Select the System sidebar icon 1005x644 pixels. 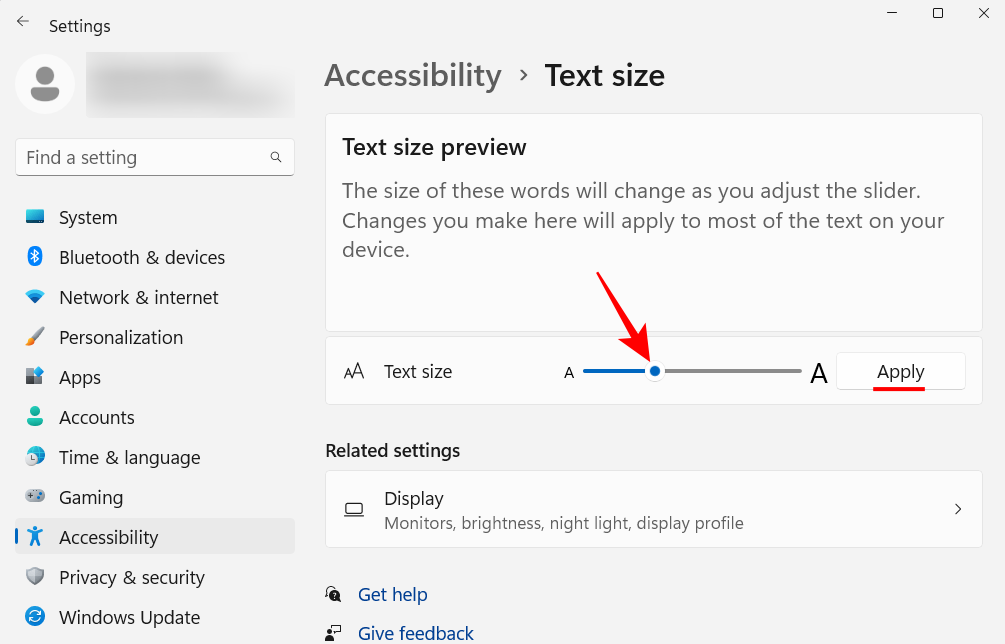tap(36, 217)
